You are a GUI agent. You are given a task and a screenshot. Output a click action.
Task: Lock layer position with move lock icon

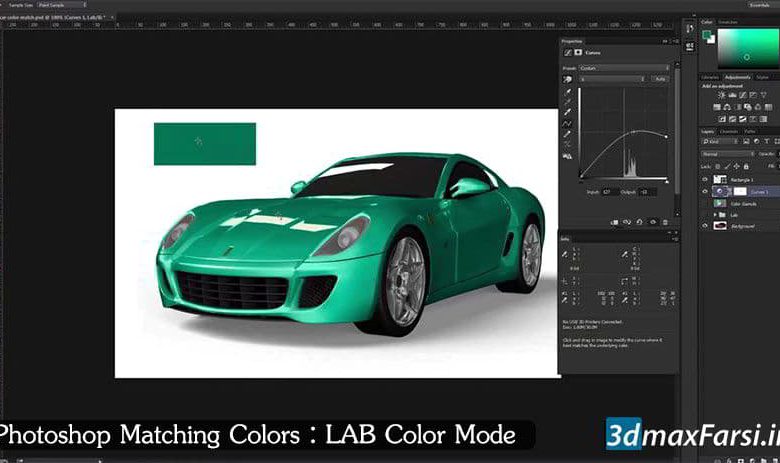tap(736, 167)
